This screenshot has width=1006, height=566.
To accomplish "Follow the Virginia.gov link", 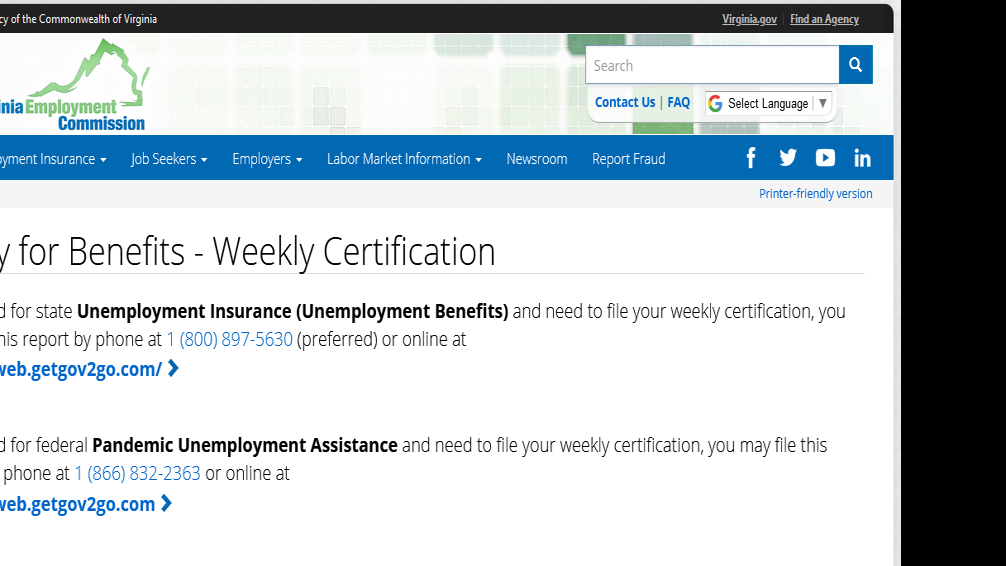I will pyautogui.click(x=749, y=19).
